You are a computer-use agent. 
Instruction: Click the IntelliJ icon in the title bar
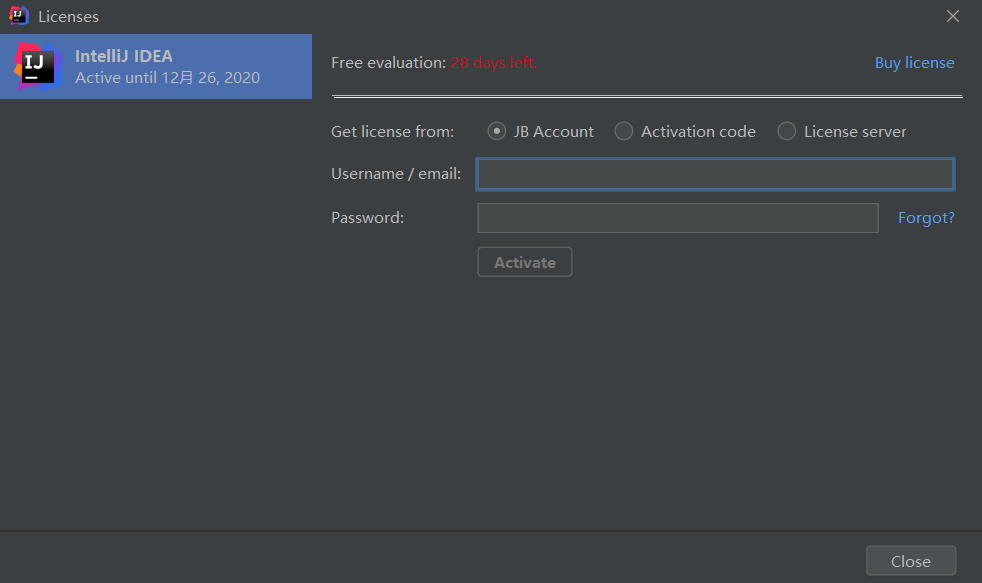click(19, 16)
